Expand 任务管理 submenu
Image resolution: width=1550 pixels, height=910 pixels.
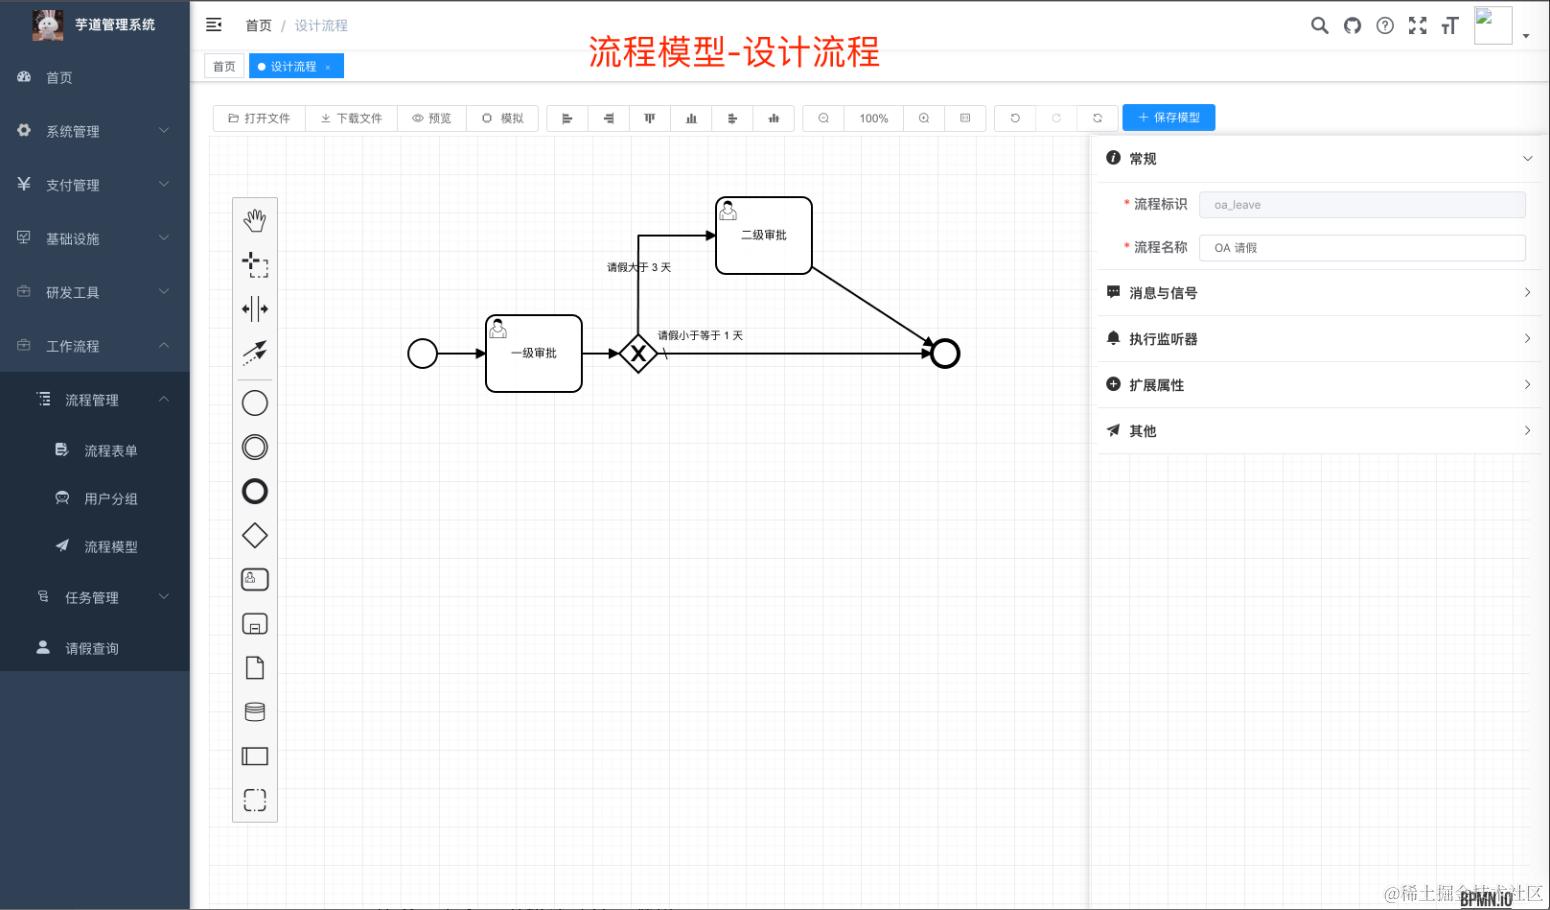(x=95, y=597)
